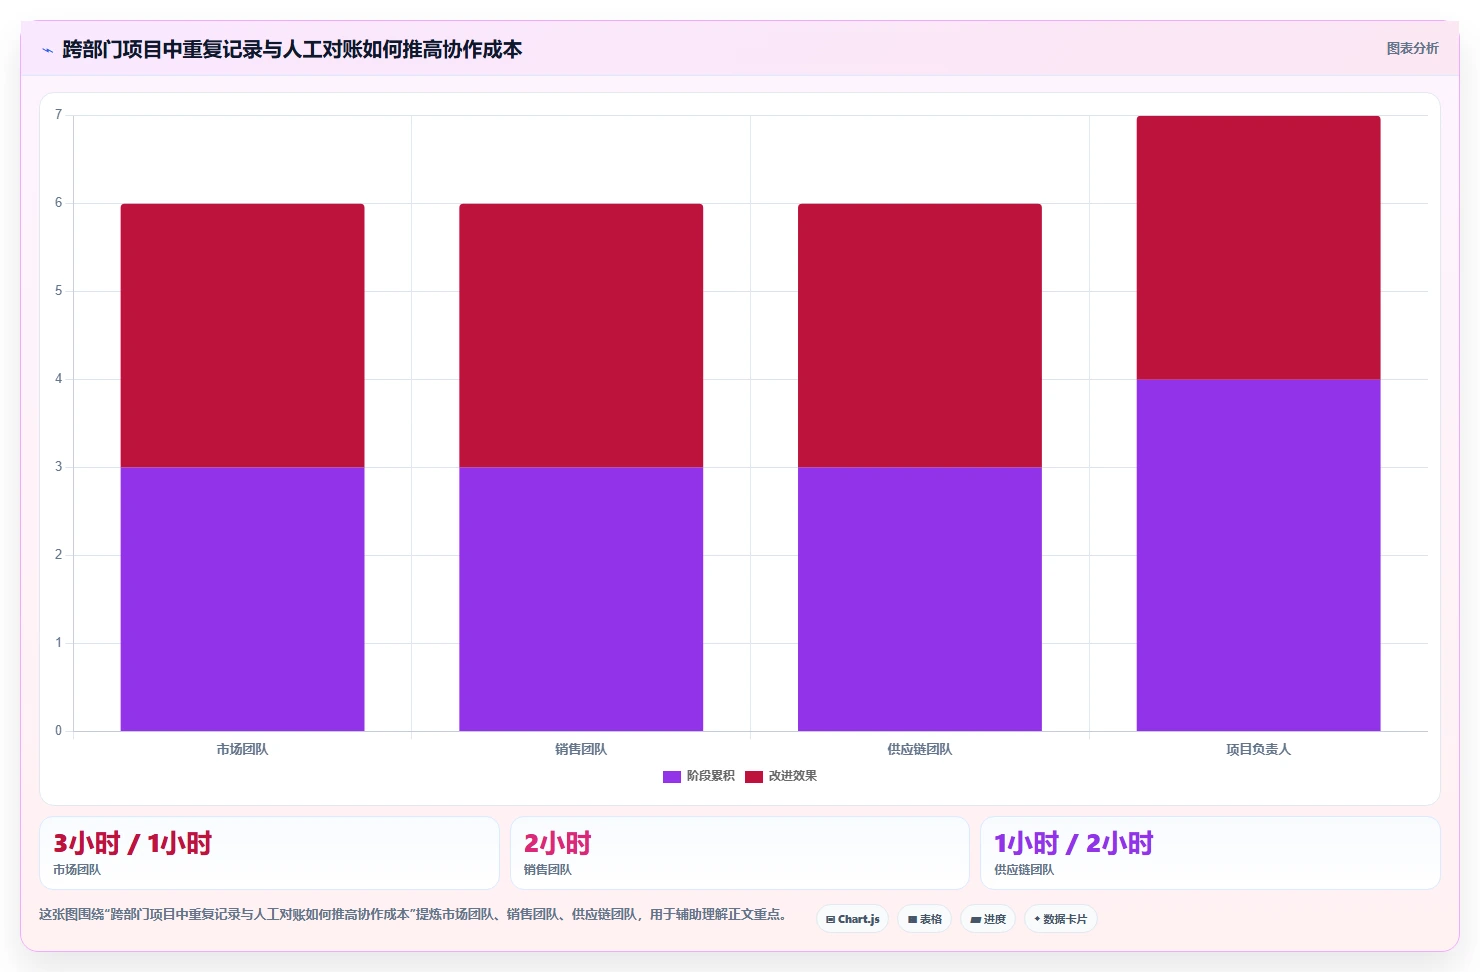Viewport: 1480px width, 972px height.
Task: Click the red bar segment for 销售团队
Action: [x=581, y=335]
